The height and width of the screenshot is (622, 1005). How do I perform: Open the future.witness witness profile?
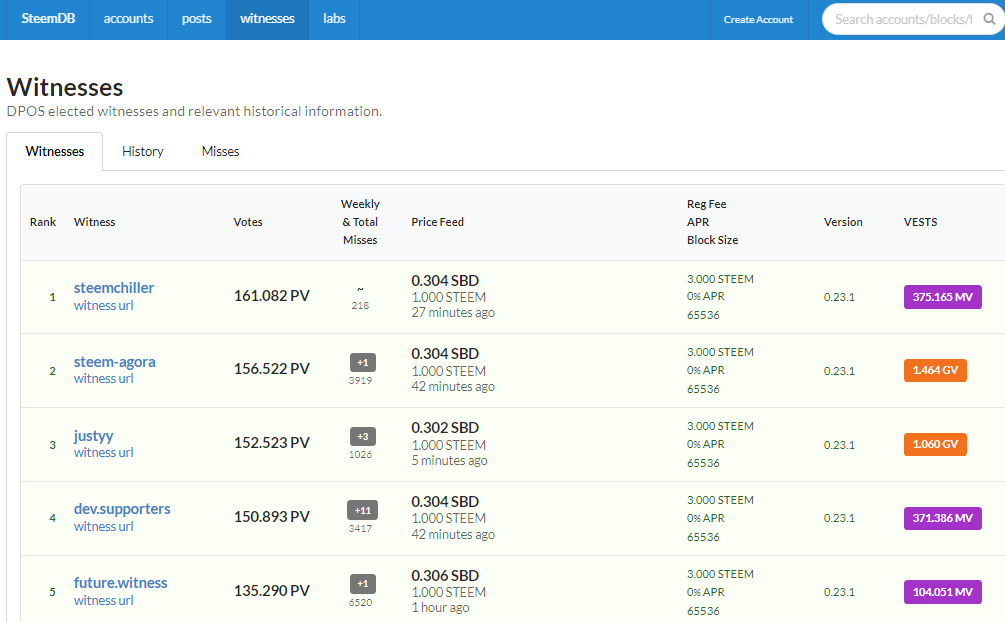point(120,583)
